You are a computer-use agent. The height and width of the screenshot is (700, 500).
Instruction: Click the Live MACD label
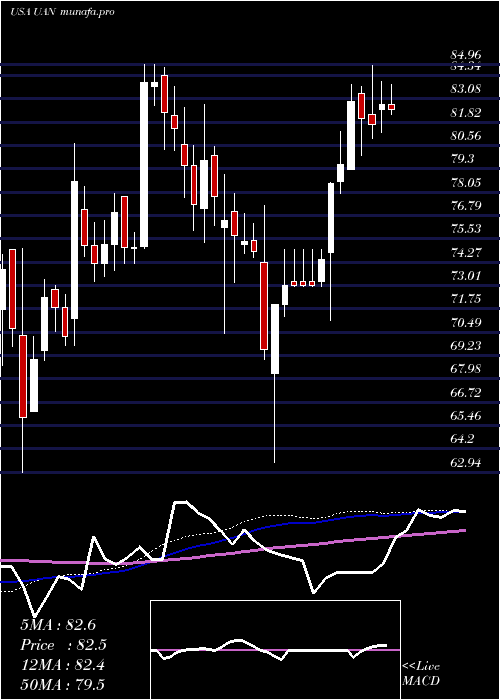[x=421, y=674]
